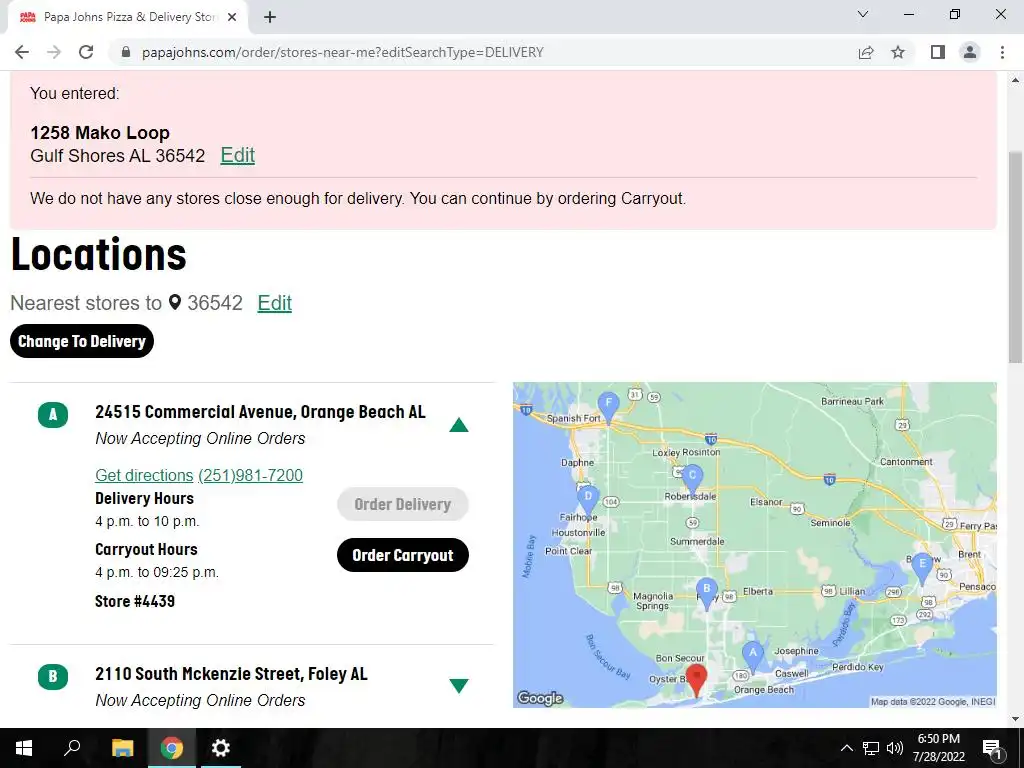Click the 24515 Commercial Avenue store title
The image size is (1024, 768).
[x=261, y=412]
